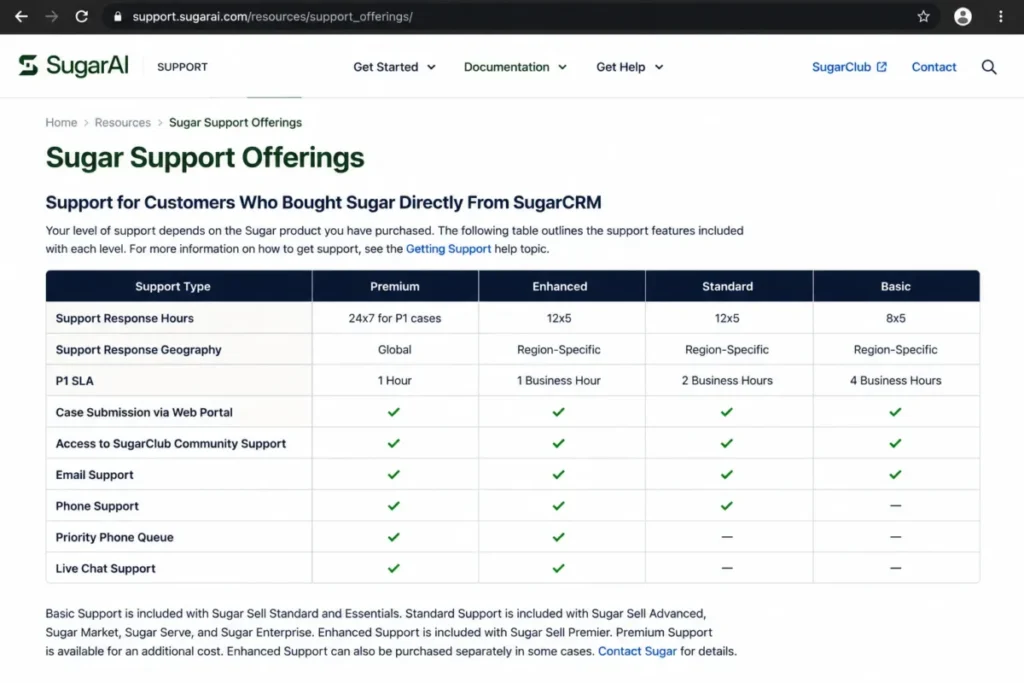The image size is (1024, 683).
Task: Expand the Get Help menu
Action: click(x=630, y=67)
